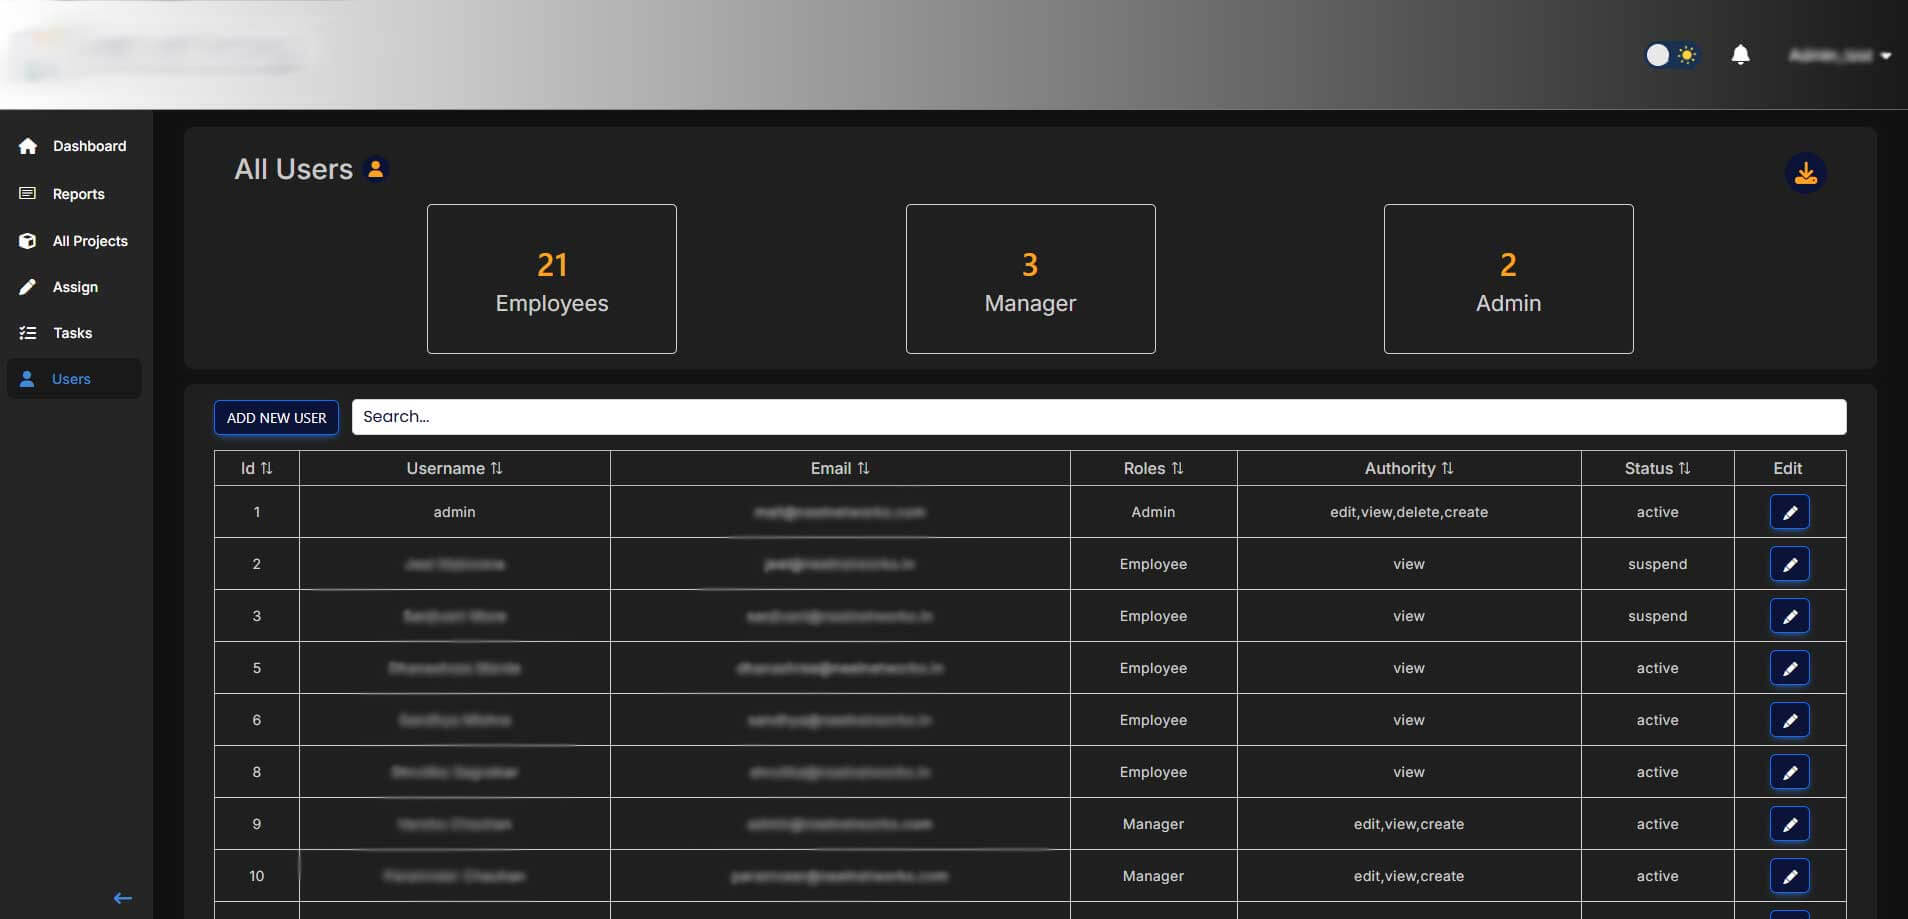Click the 'admin' username cell
1908x919 pixels.
pos(455,512)
